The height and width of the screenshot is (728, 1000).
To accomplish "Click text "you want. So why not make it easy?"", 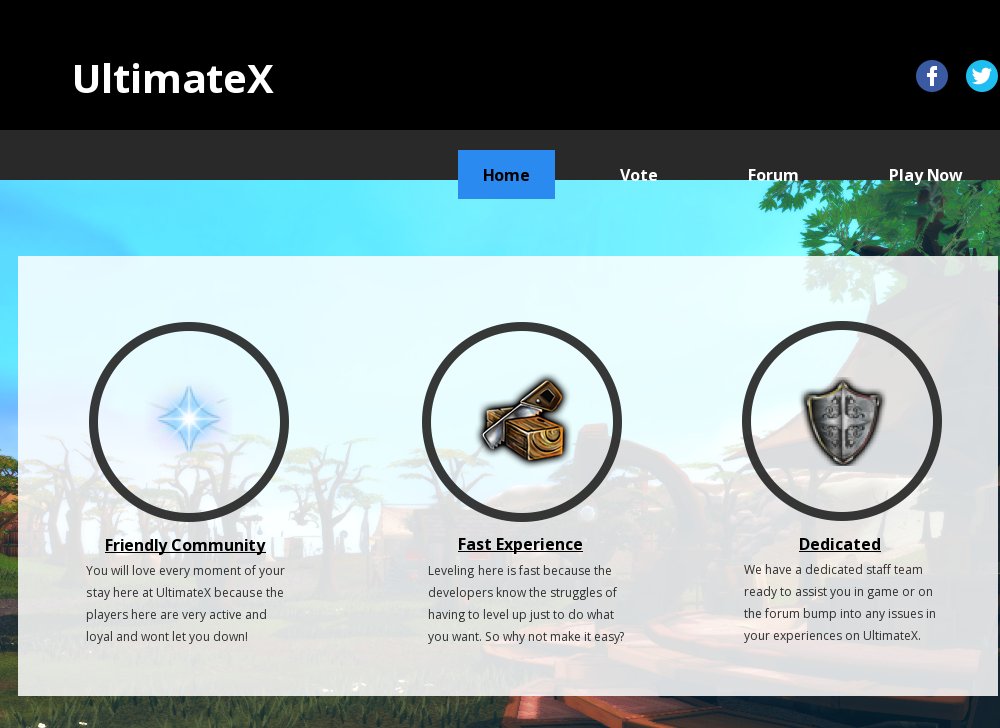I will click(x=526, y=636).
